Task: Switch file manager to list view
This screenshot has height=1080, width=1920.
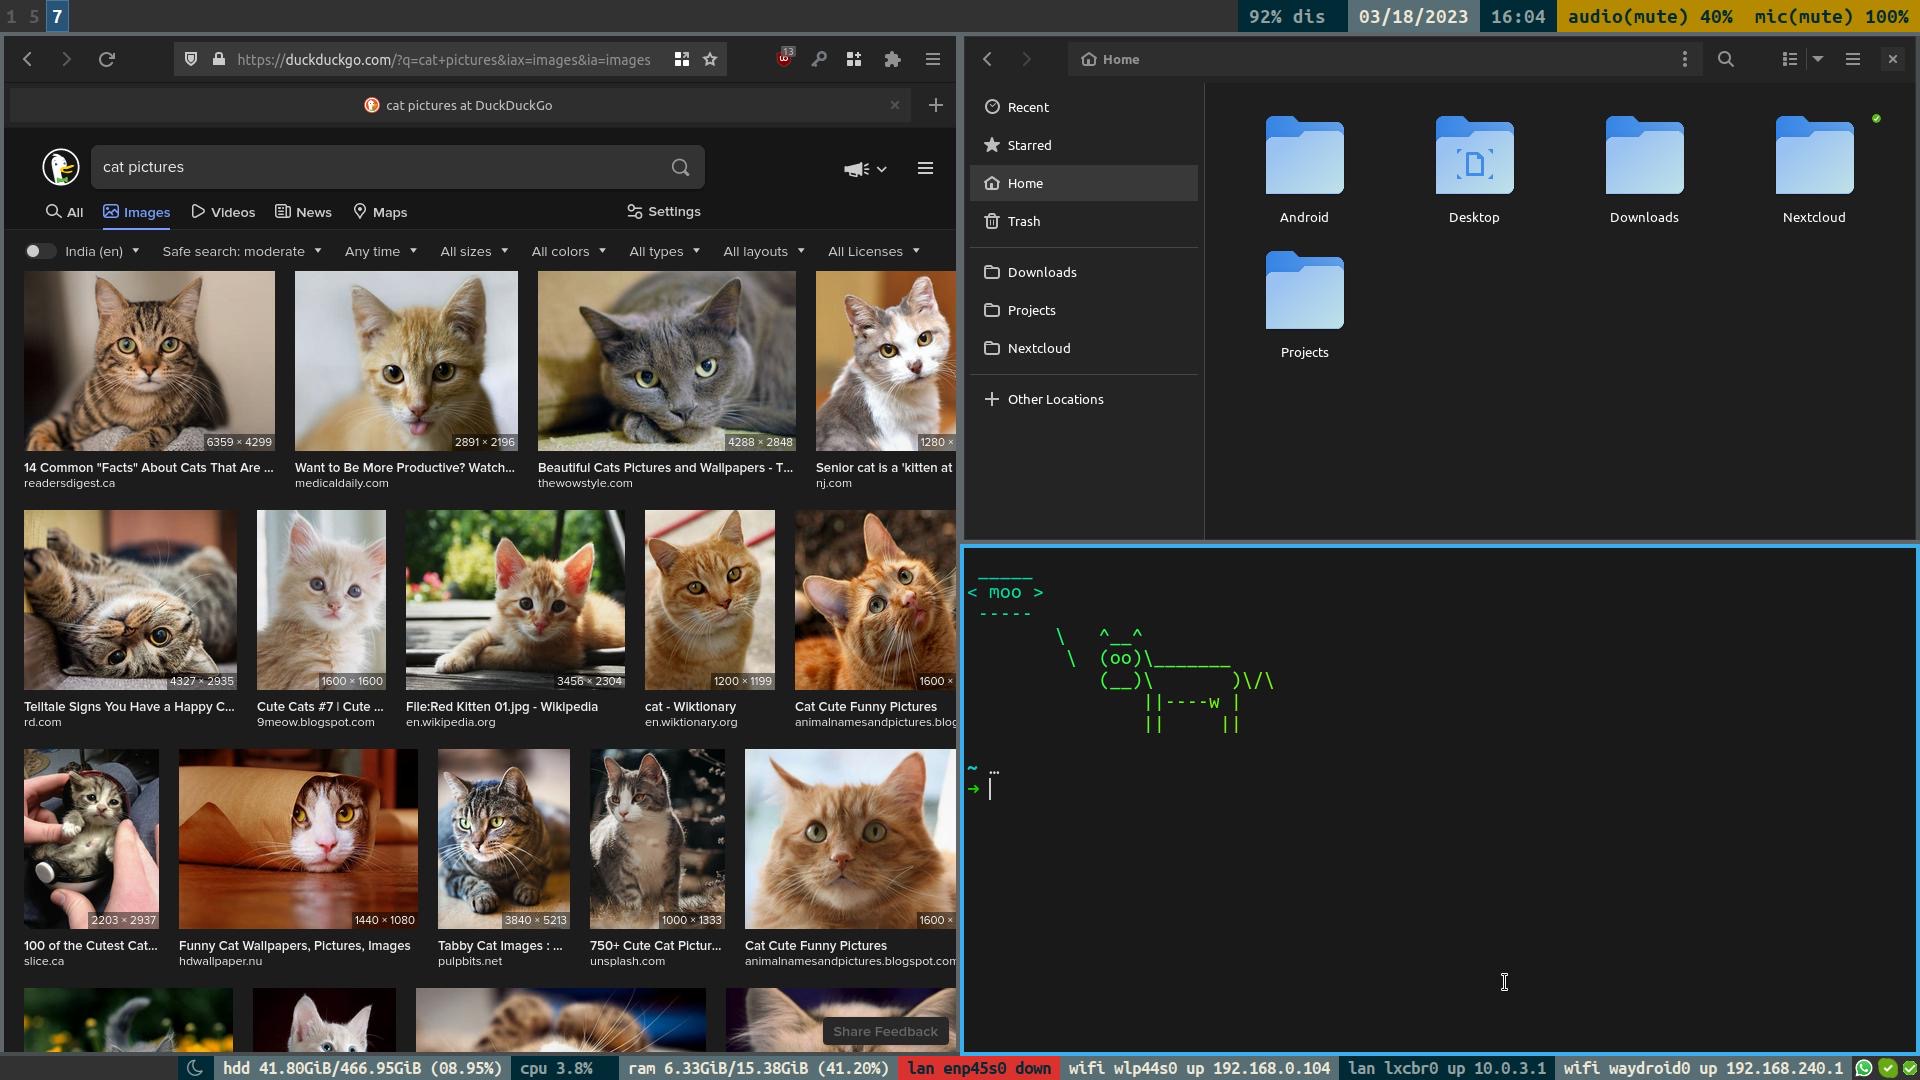Action: point(1790,60)
